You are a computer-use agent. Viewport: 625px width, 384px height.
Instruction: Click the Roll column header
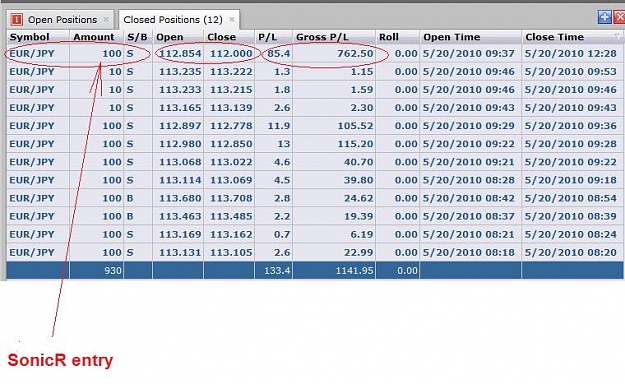coord(389,37)
